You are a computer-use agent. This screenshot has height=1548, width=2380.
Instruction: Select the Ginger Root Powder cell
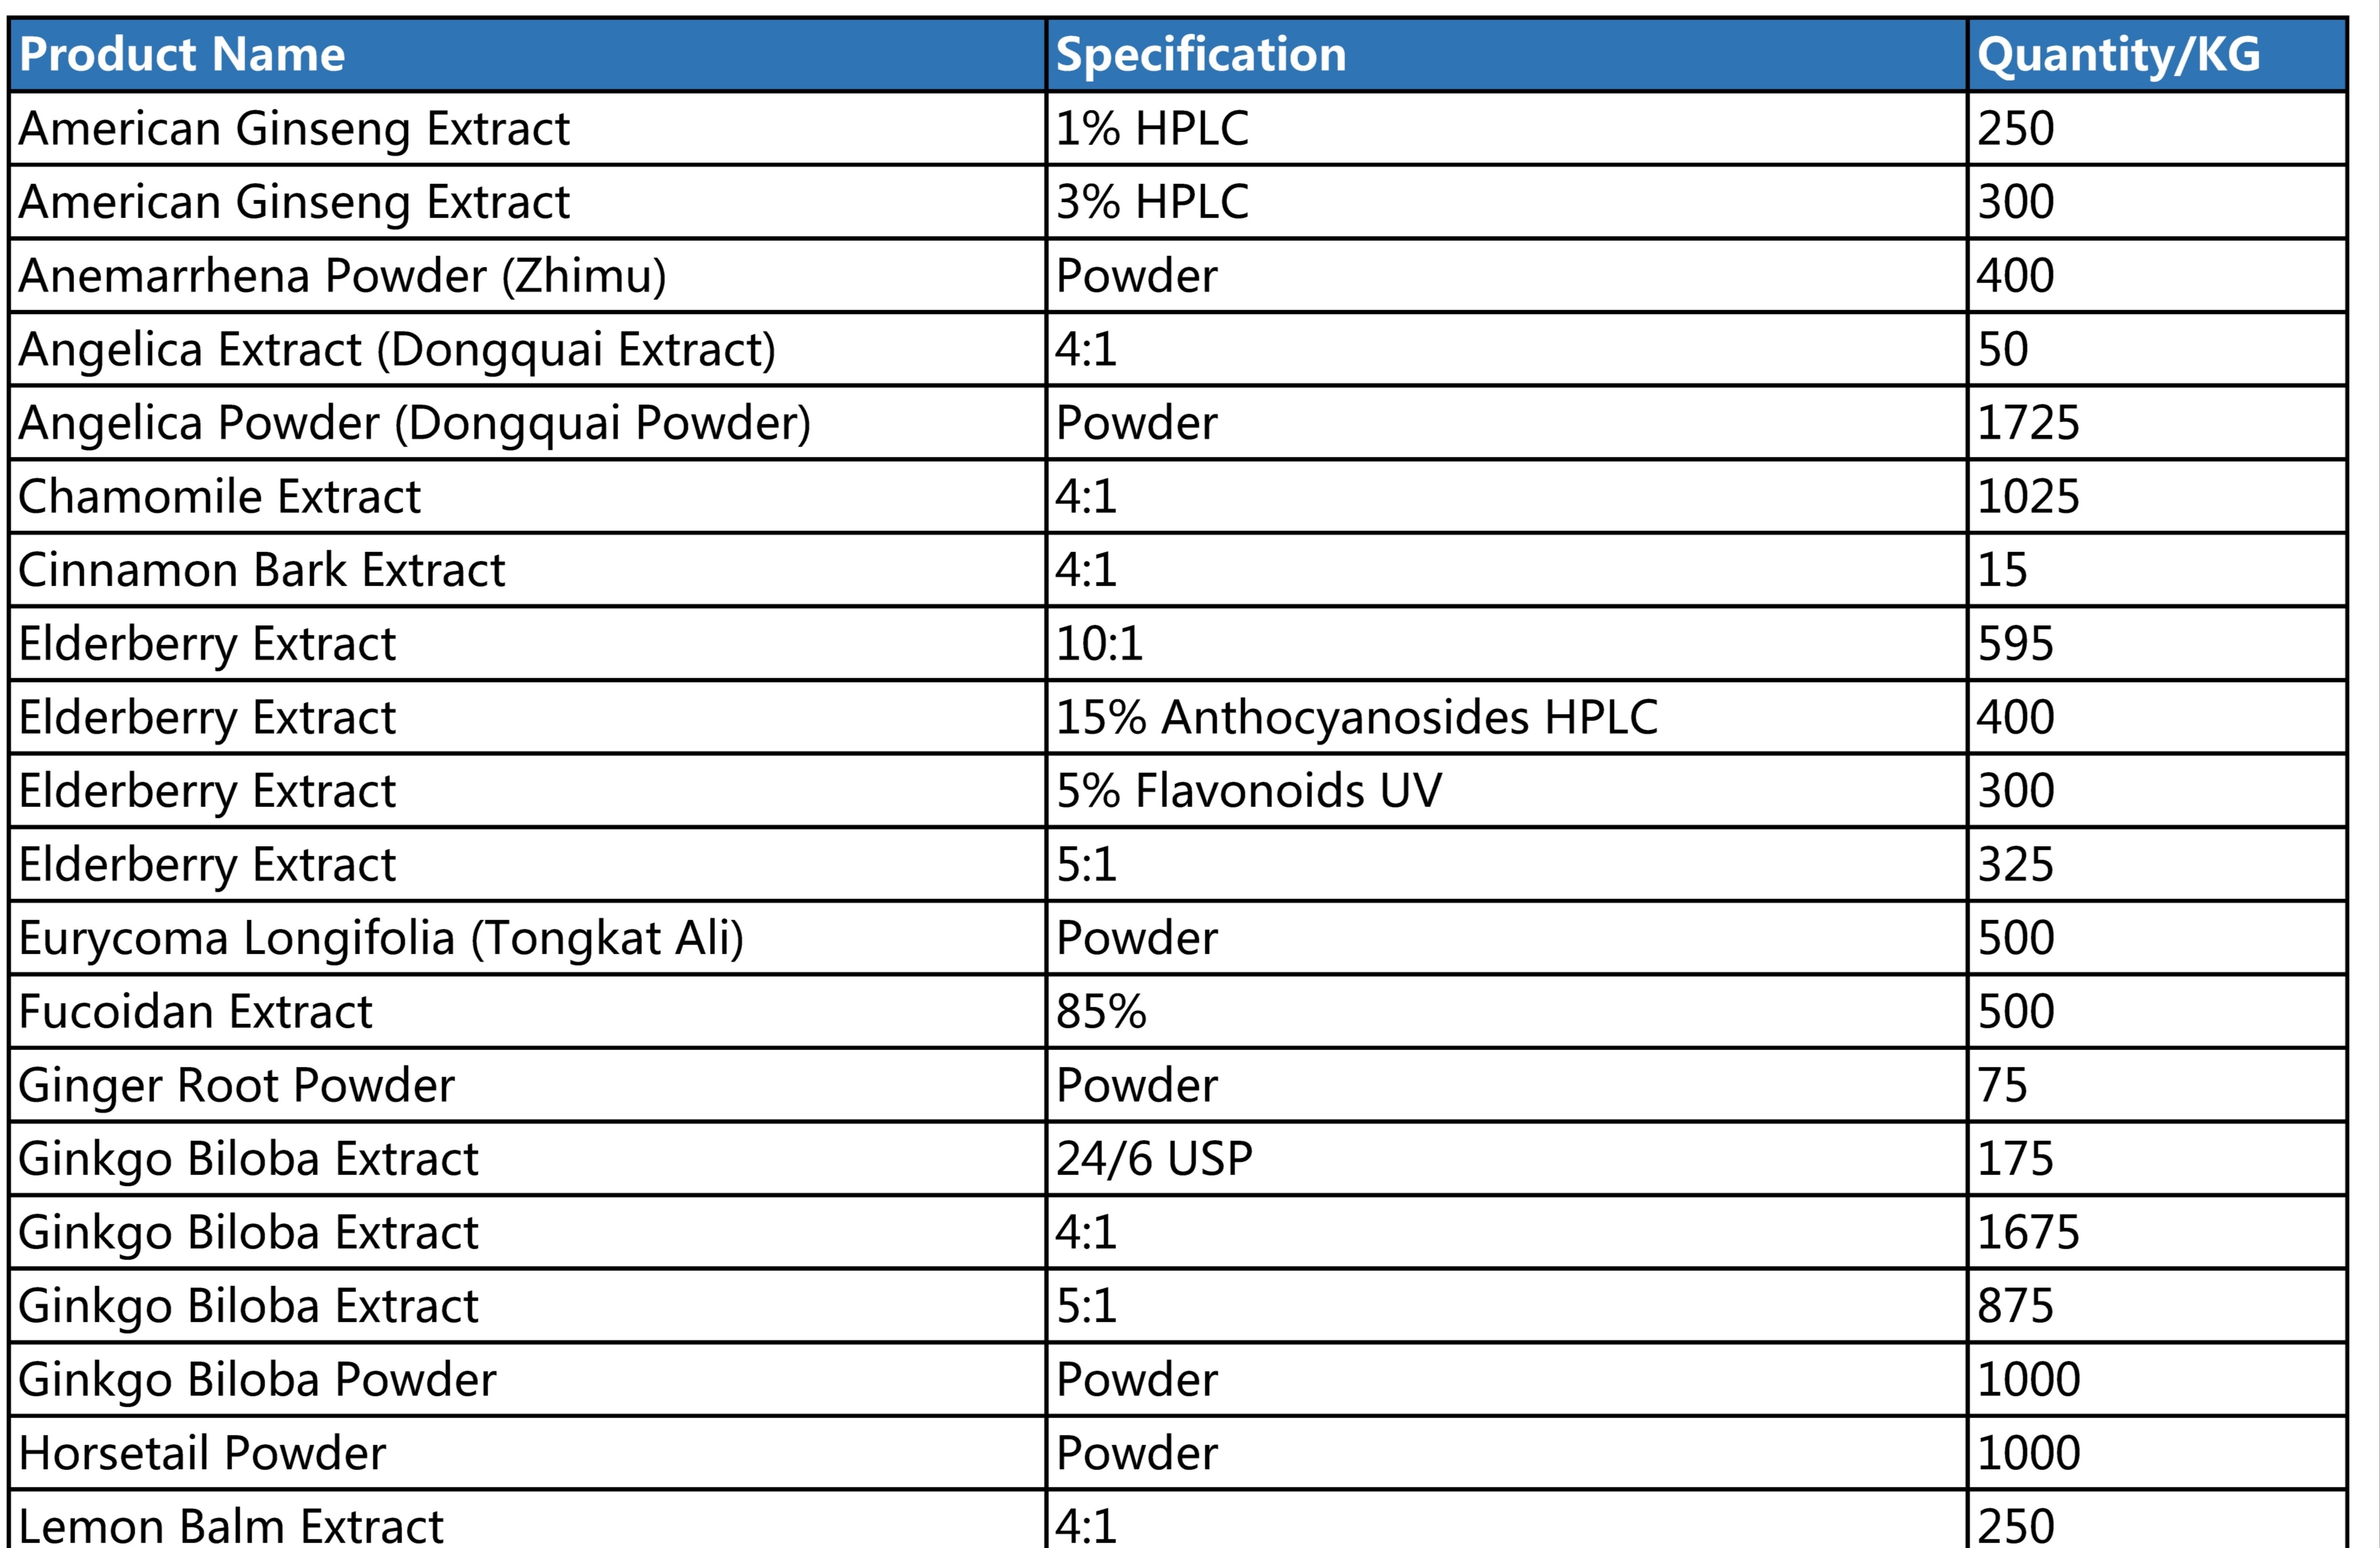pos(527,1085)
